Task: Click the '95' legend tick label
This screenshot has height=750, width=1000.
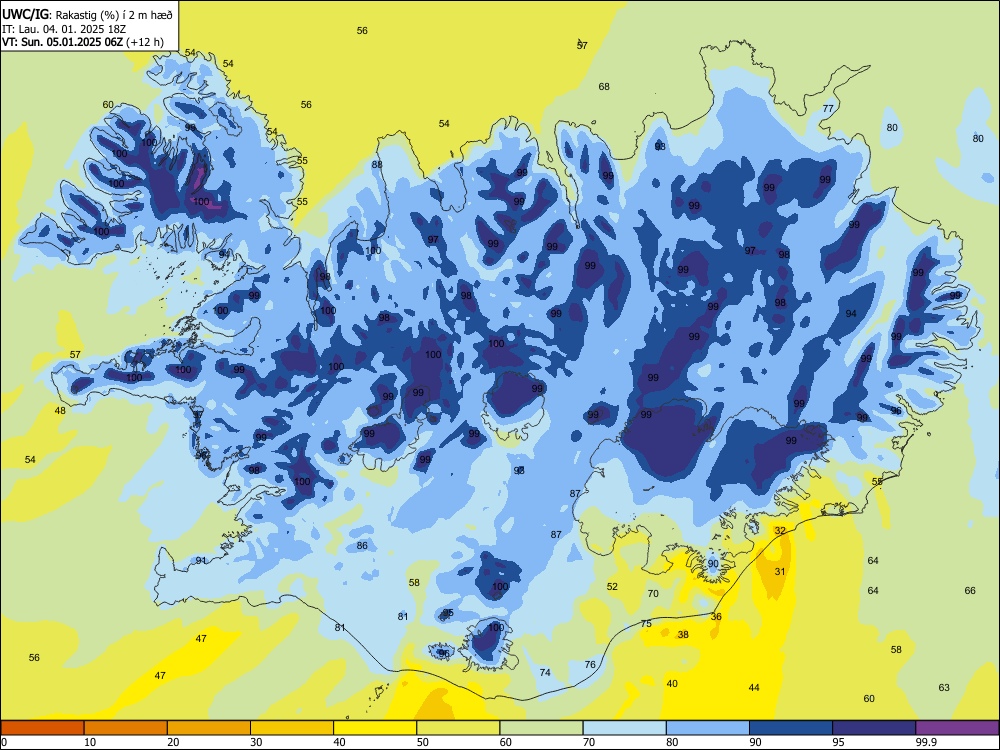Action: (x=838, y=742)
